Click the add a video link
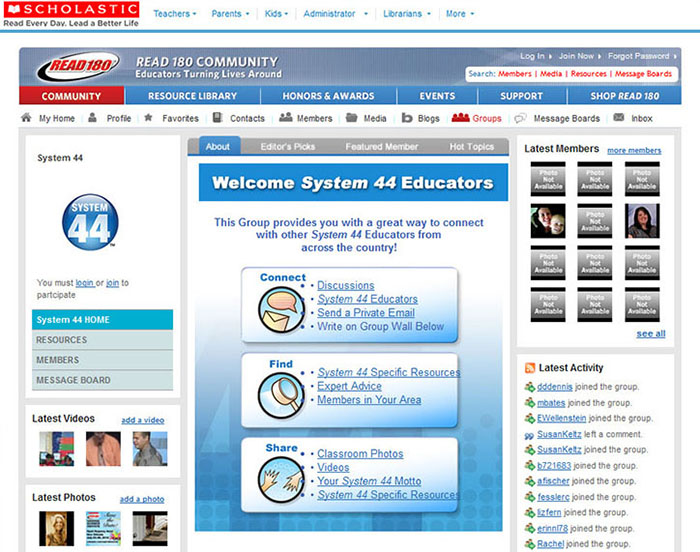Image resolution: width=700 pixels, height=552 pixels. tap(143, 420)
